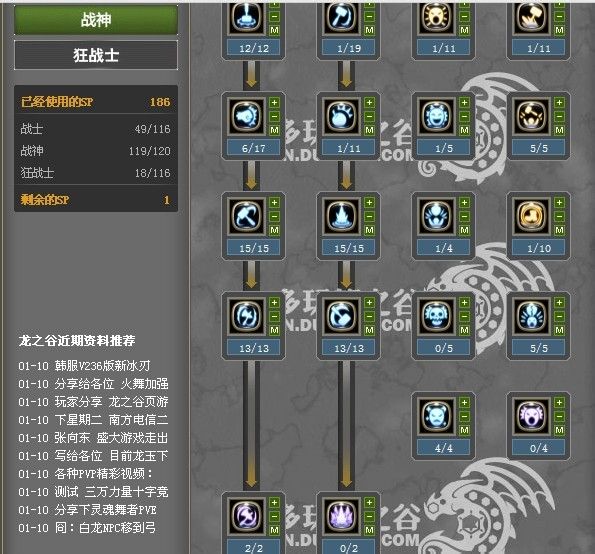Max out the 0/5 skull skill with M
Viewport: 595px width, 554px height.
click(x=464, y=330)
